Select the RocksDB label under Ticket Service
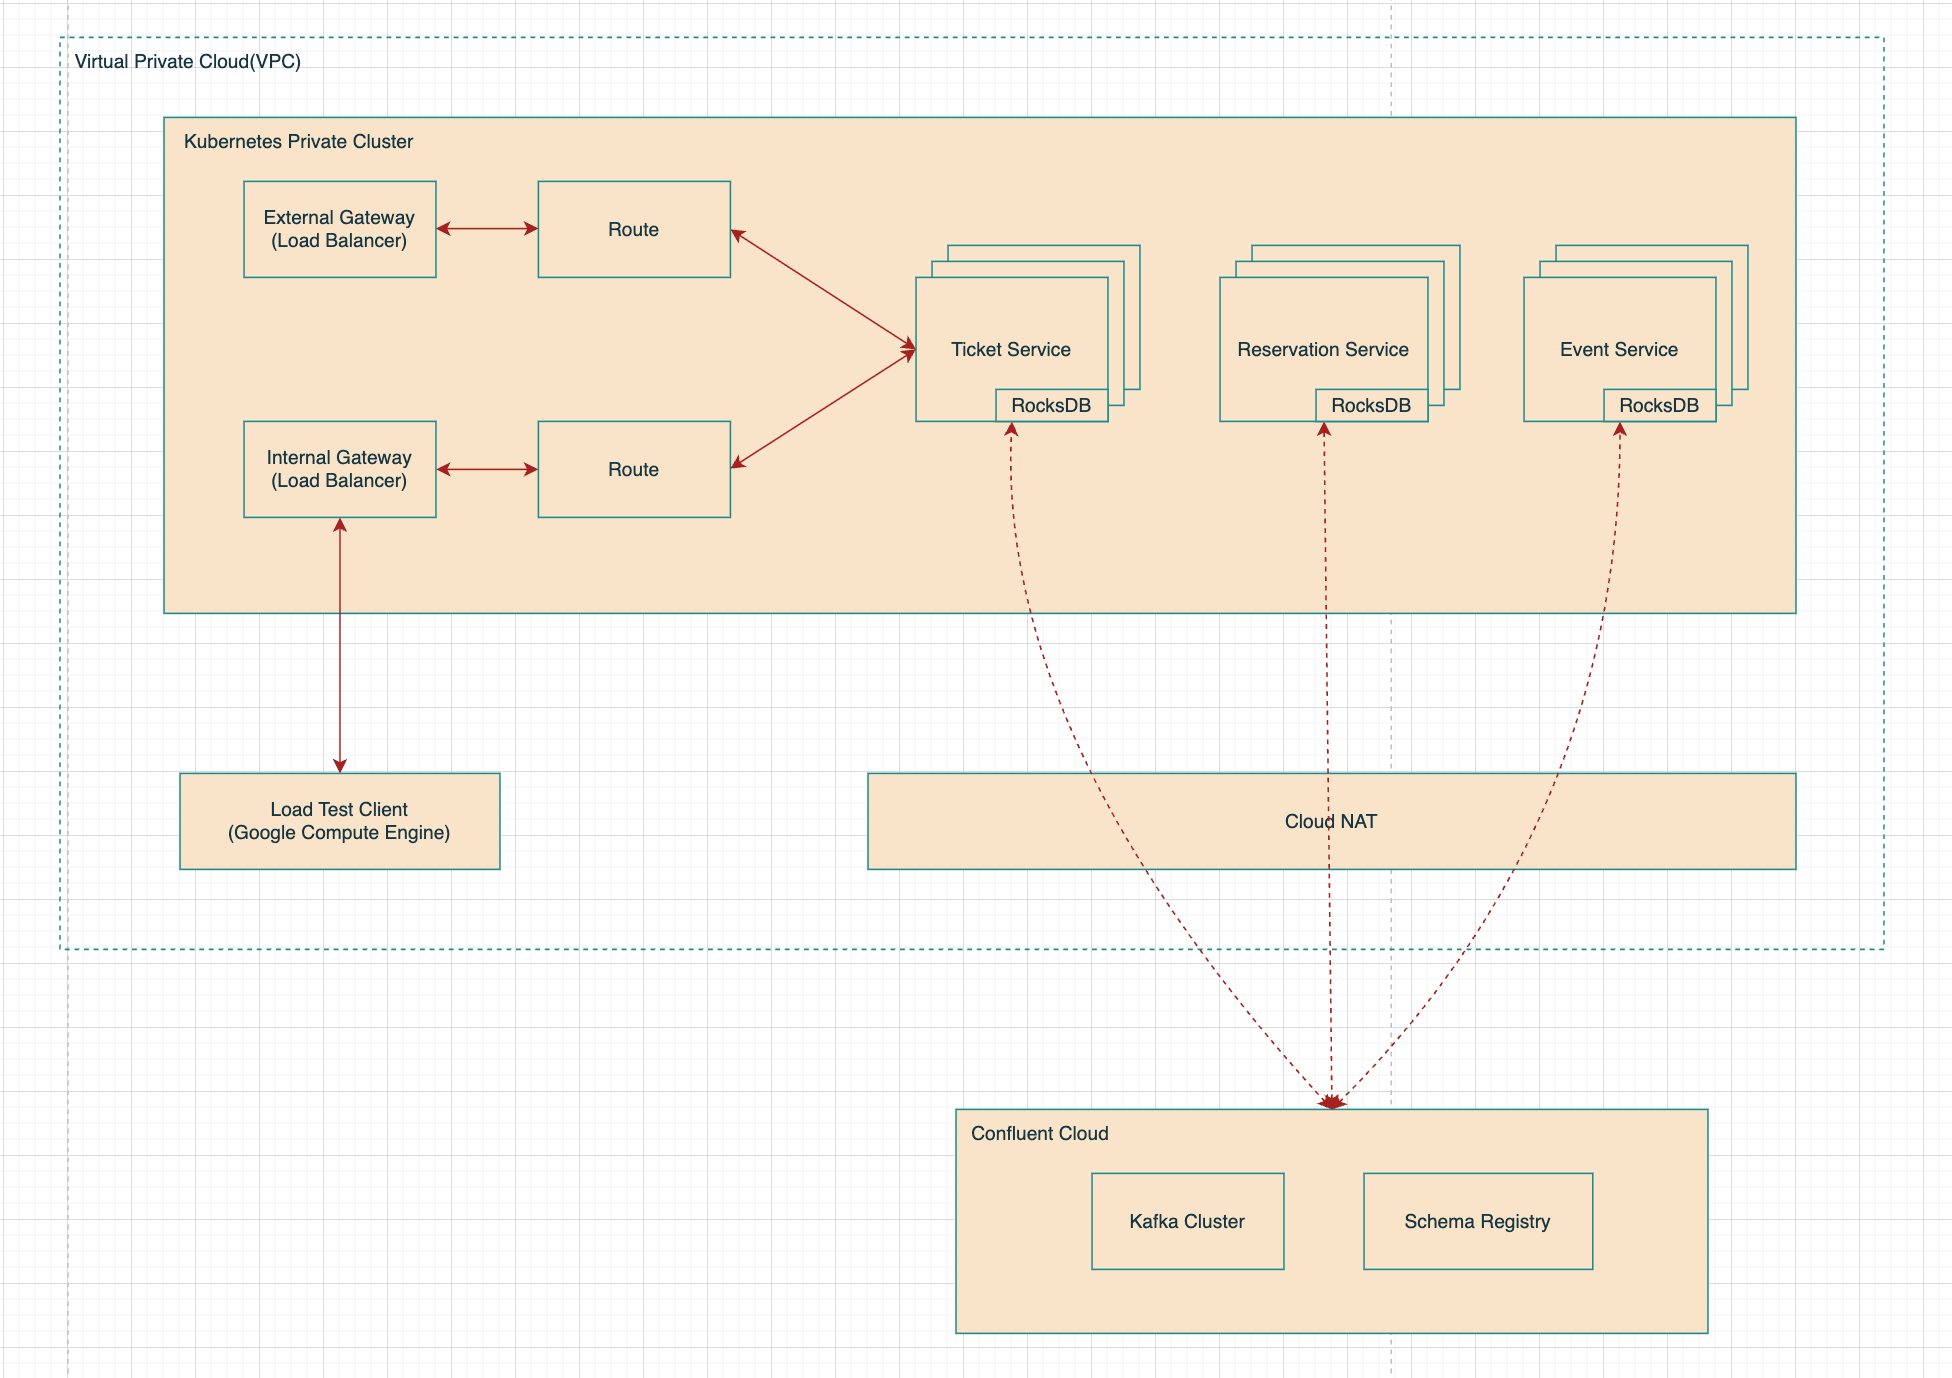This screenshot has height=1378, width=1952. point(1051,405)
